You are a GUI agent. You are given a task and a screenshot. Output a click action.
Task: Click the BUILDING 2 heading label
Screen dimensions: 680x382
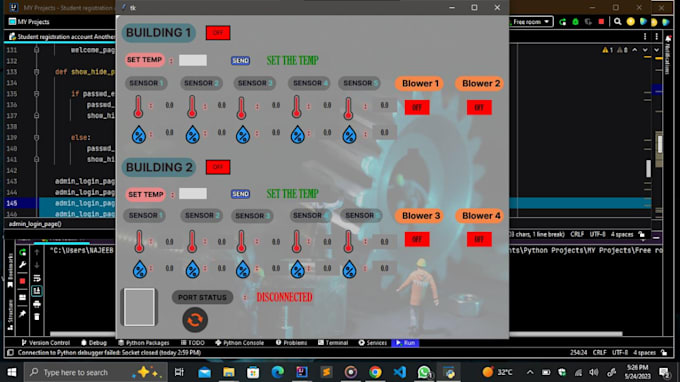(x=159, y=167)
